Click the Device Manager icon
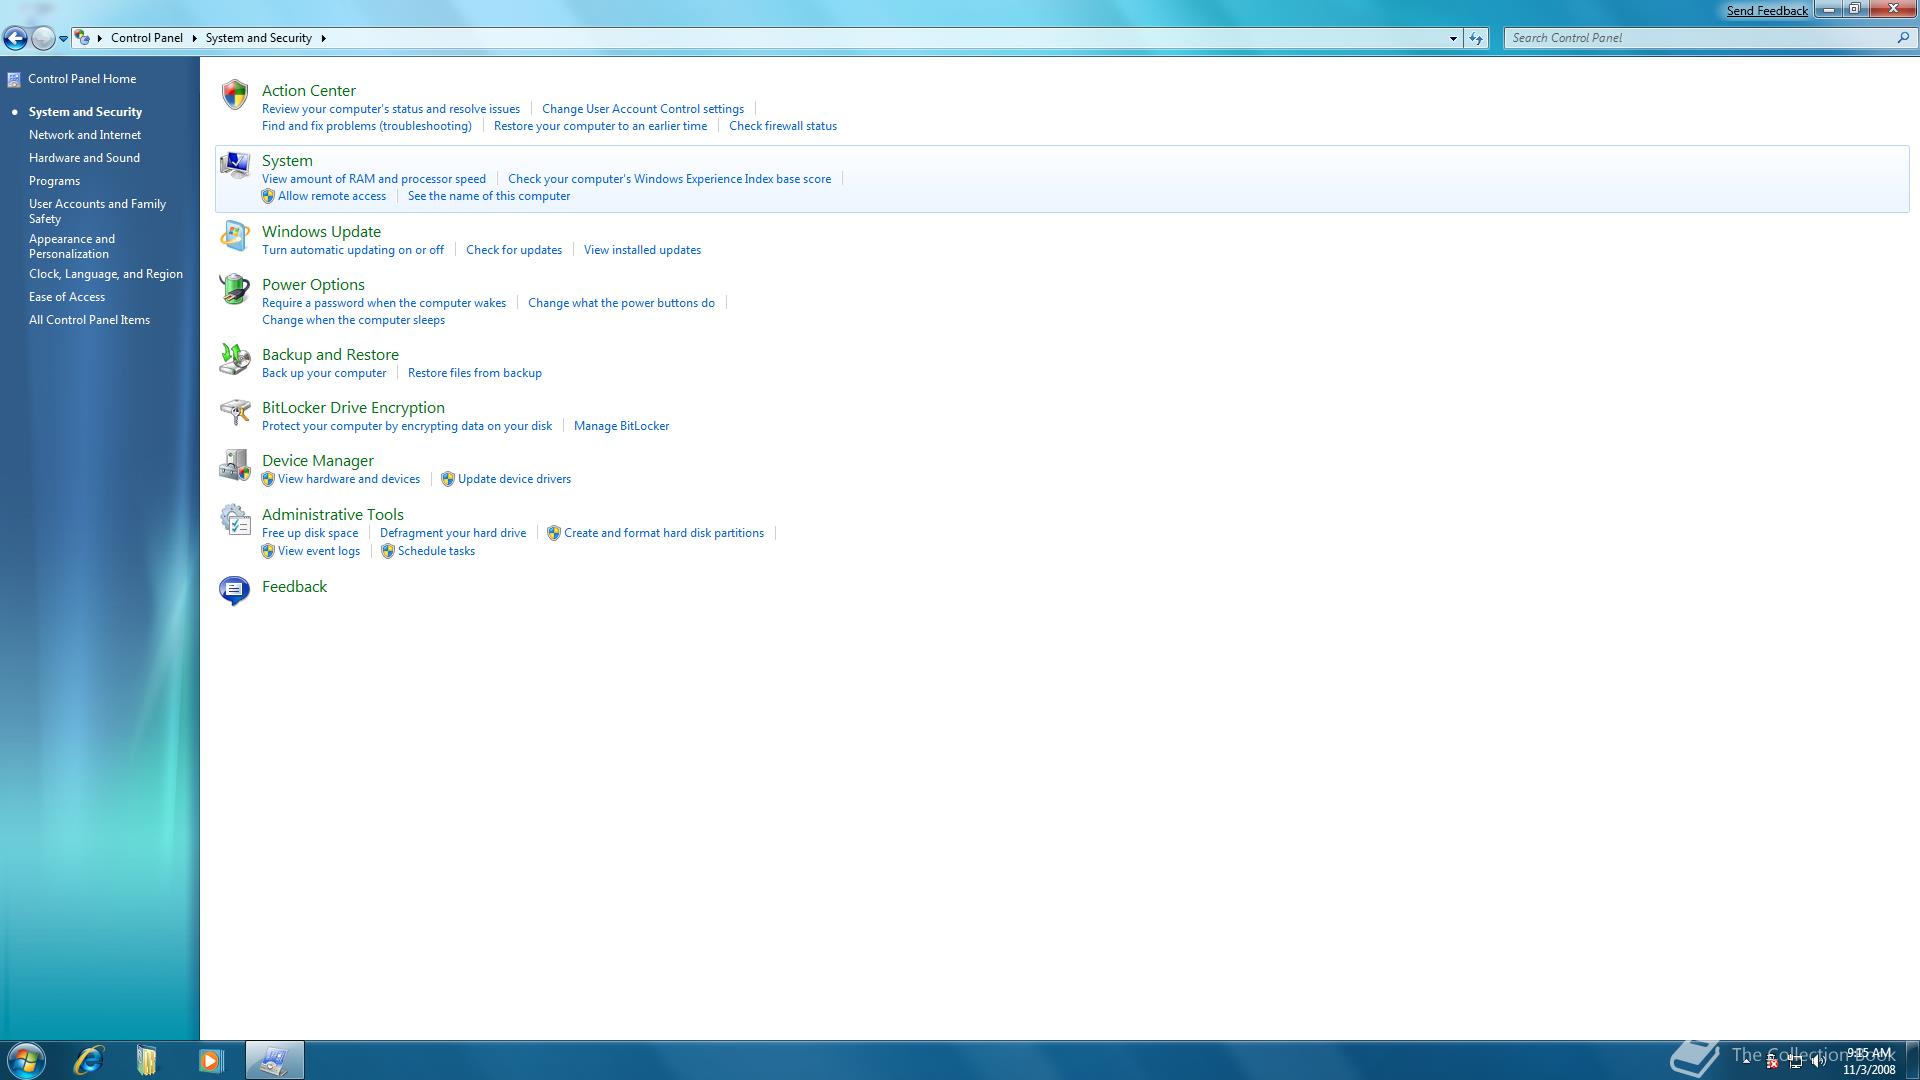The image size is (1920, 1080). coord(235,465)
